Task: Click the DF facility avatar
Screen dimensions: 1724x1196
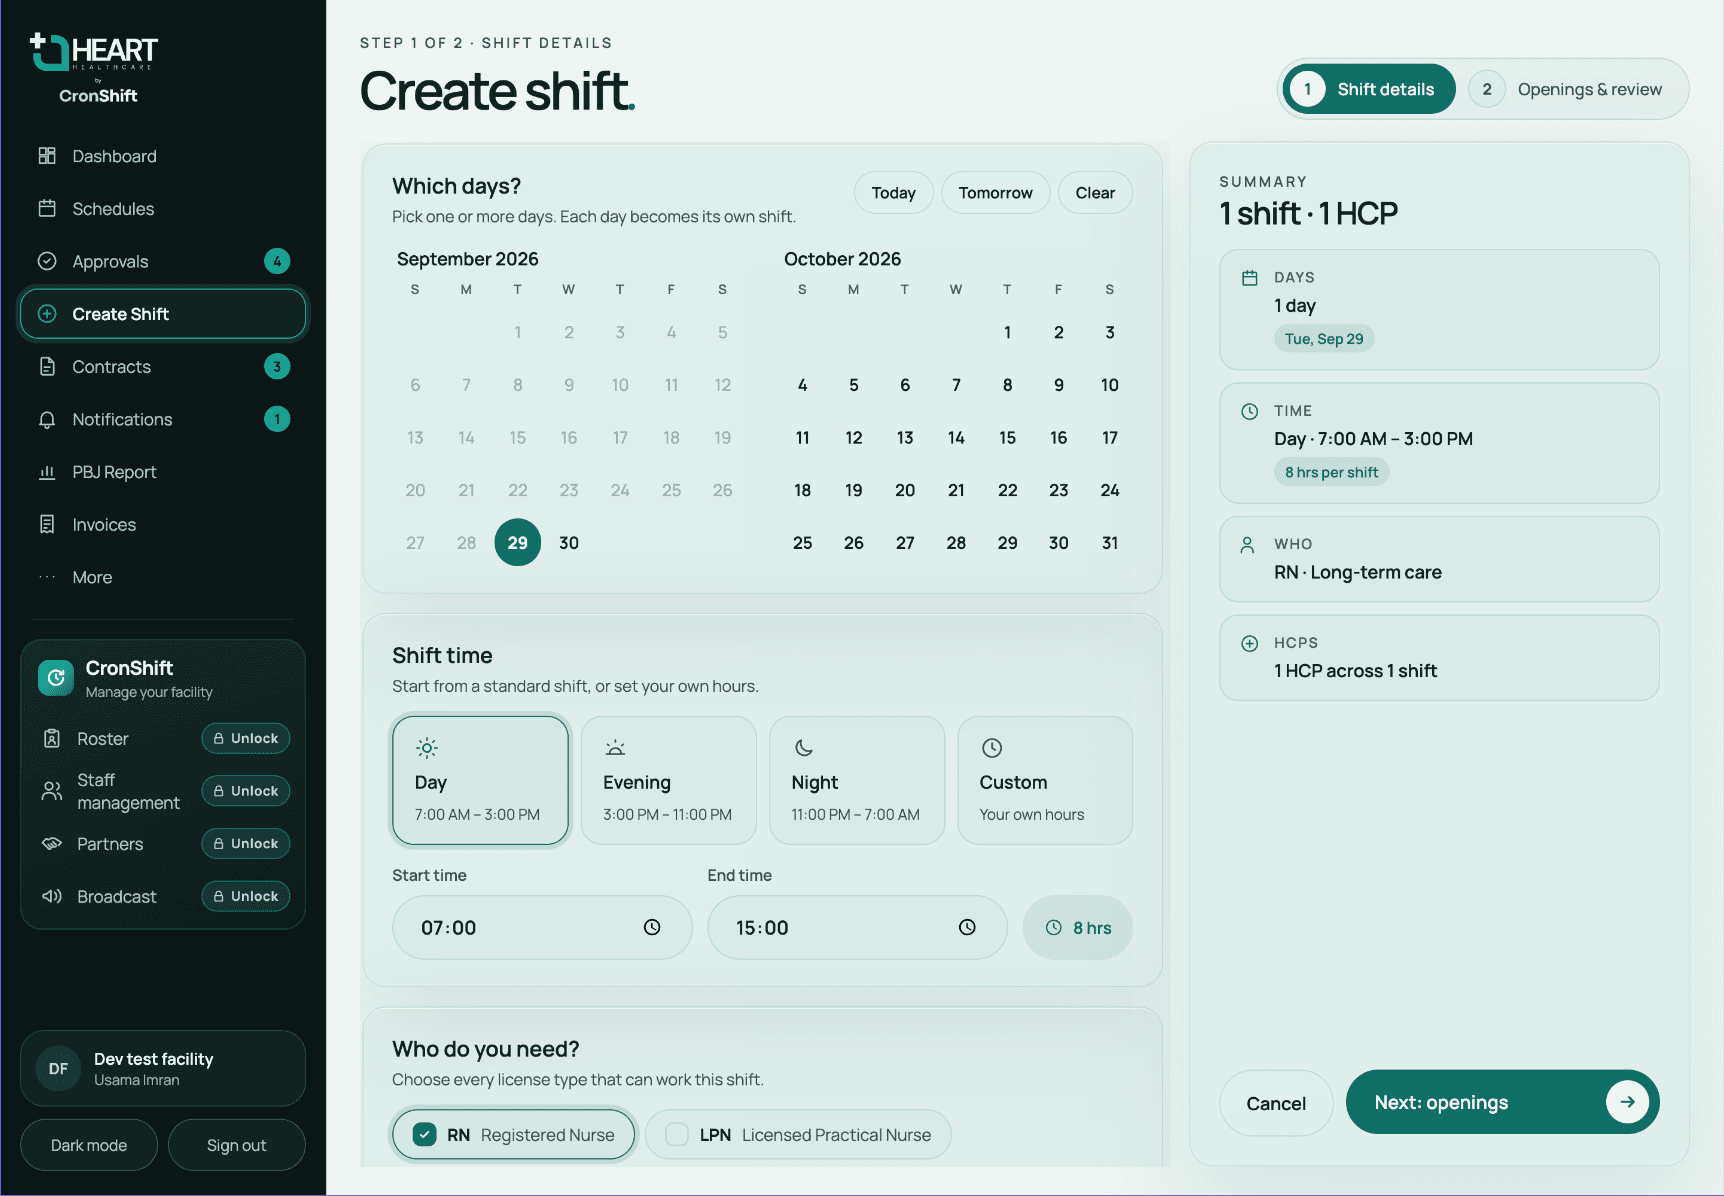Action: click(x=59, y=1068)
